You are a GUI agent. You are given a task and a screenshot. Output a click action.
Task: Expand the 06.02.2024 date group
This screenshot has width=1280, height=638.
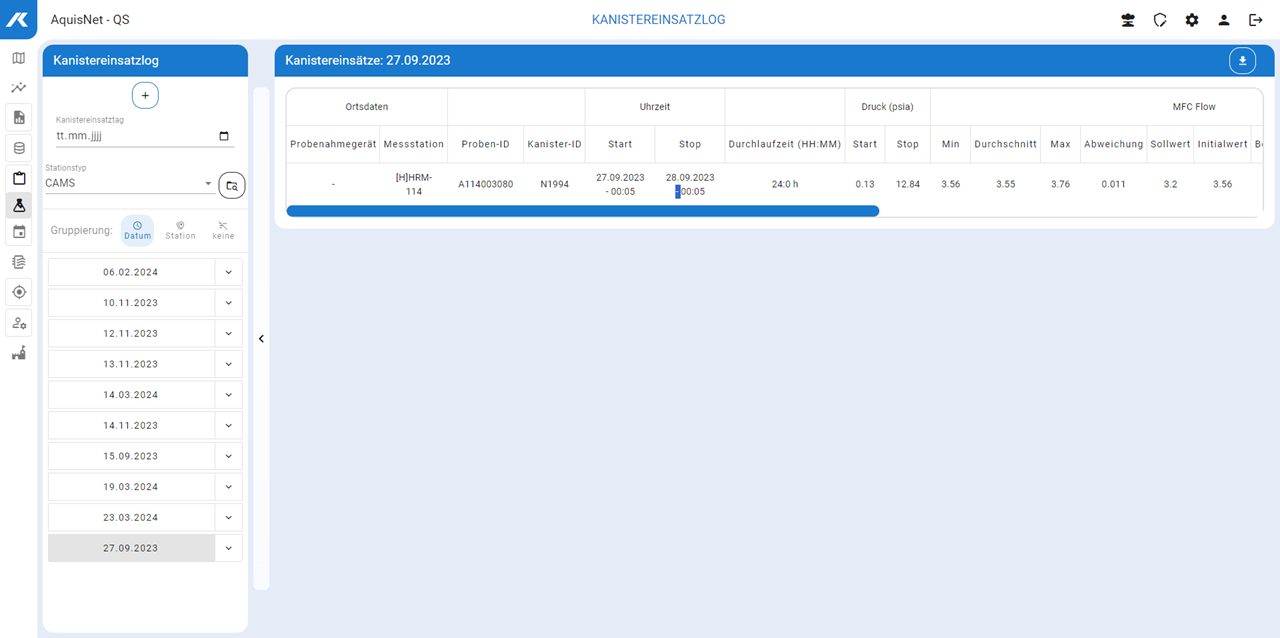click(x=228, y=272)
